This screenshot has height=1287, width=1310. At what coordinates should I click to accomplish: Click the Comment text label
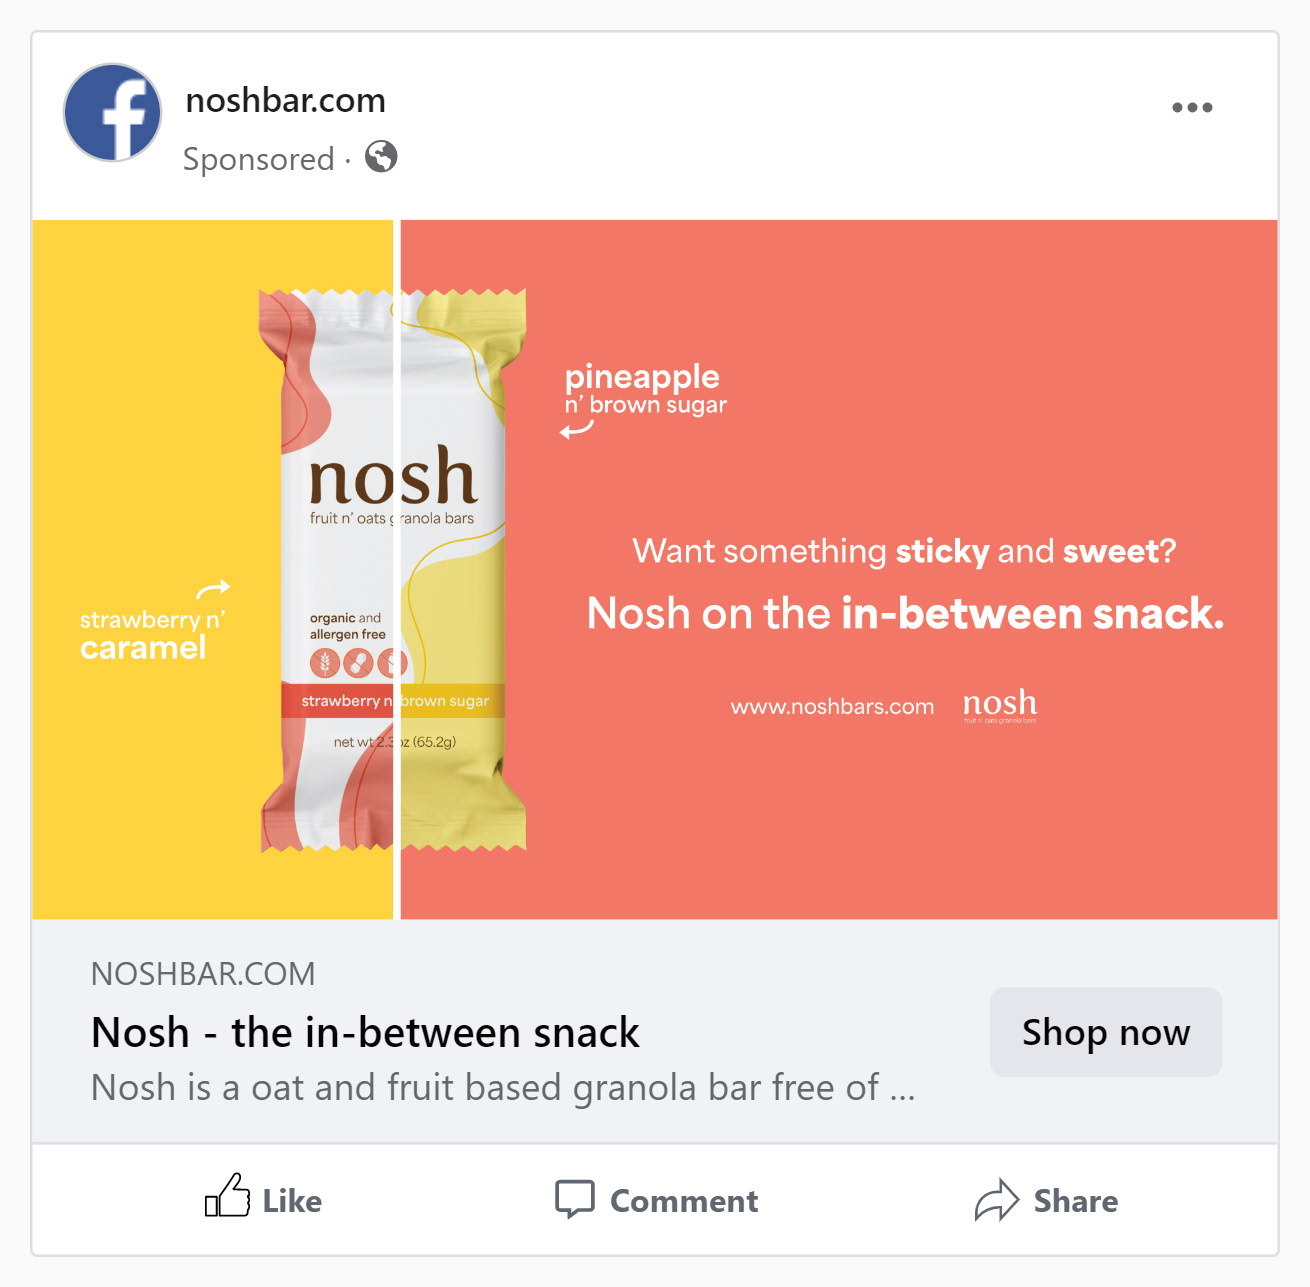684,1201
